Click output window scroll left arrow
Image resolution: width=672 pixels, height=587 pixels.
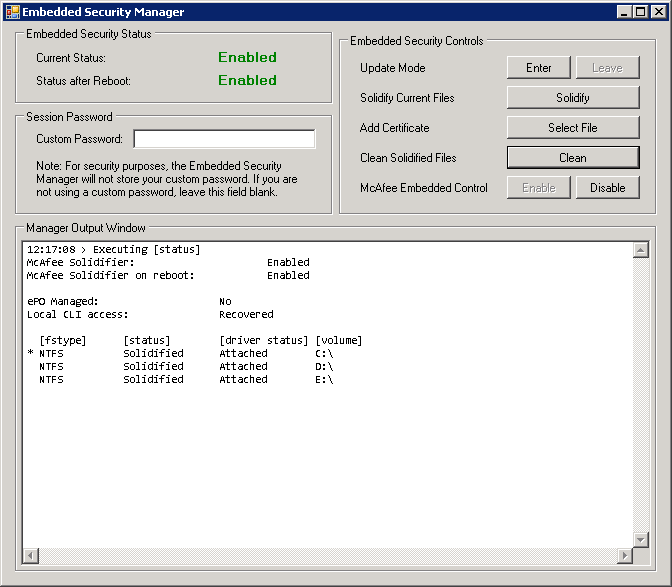(x=30, y=555)
